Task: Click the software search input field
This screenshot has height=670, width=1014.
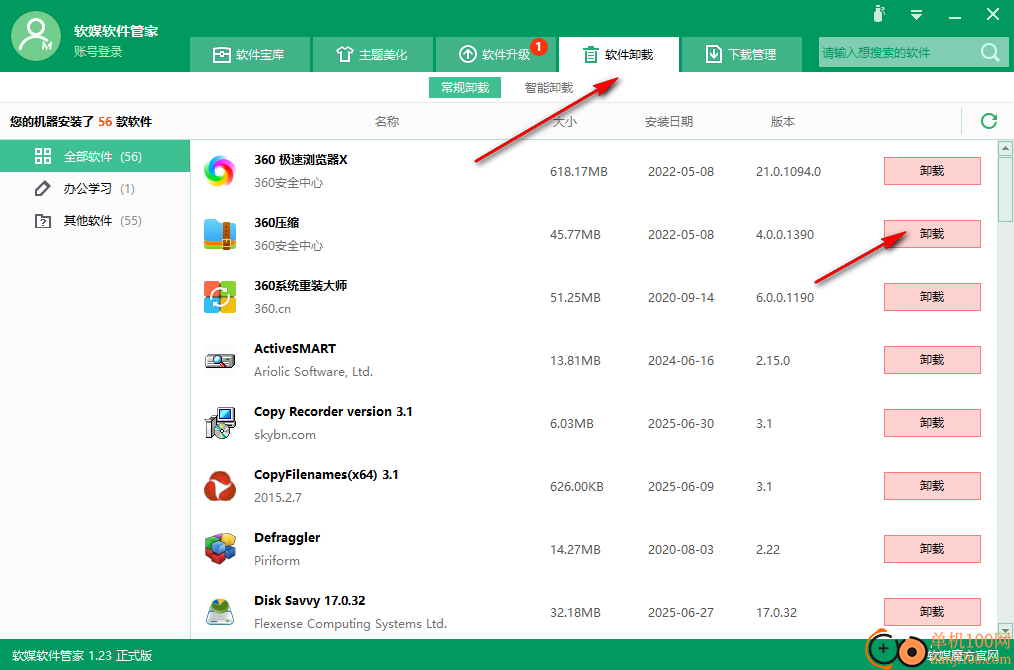Action: tap(899, 52)
